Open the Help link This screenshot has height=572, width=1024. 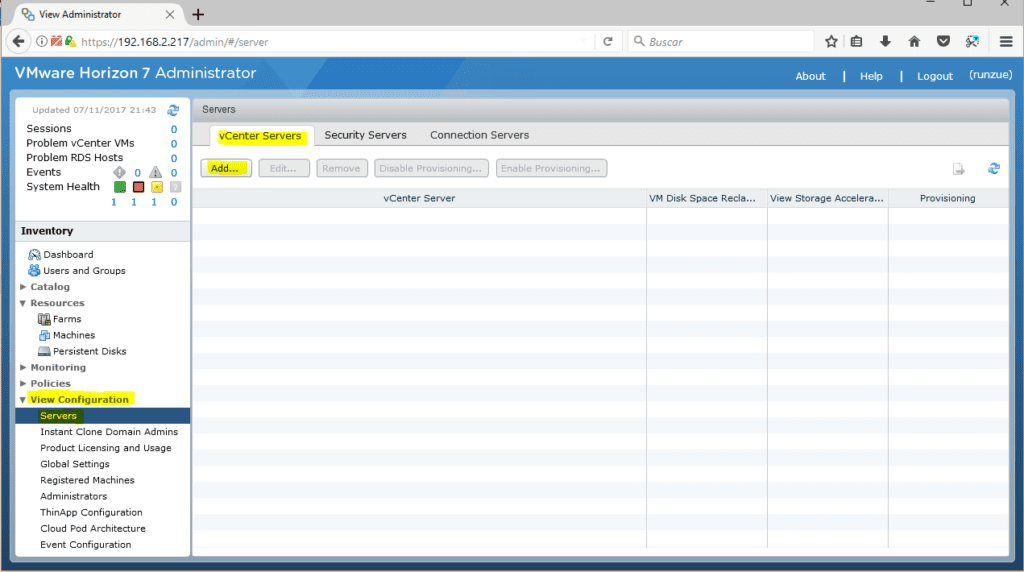[871, 76]
